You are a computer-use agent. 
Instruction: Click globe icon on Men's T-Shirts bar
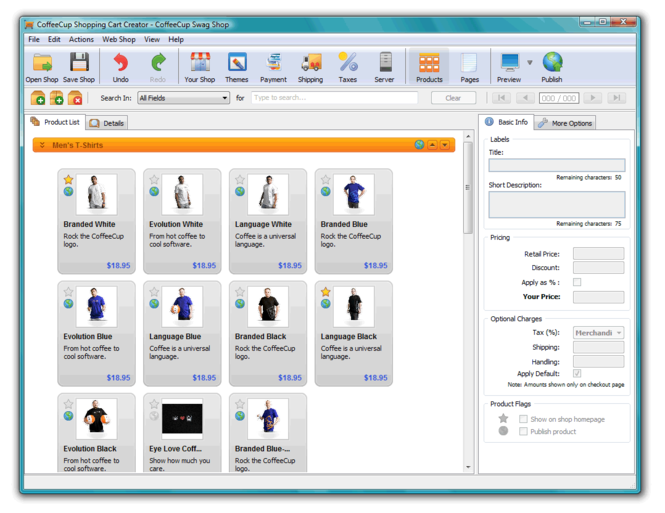[419, 145]
